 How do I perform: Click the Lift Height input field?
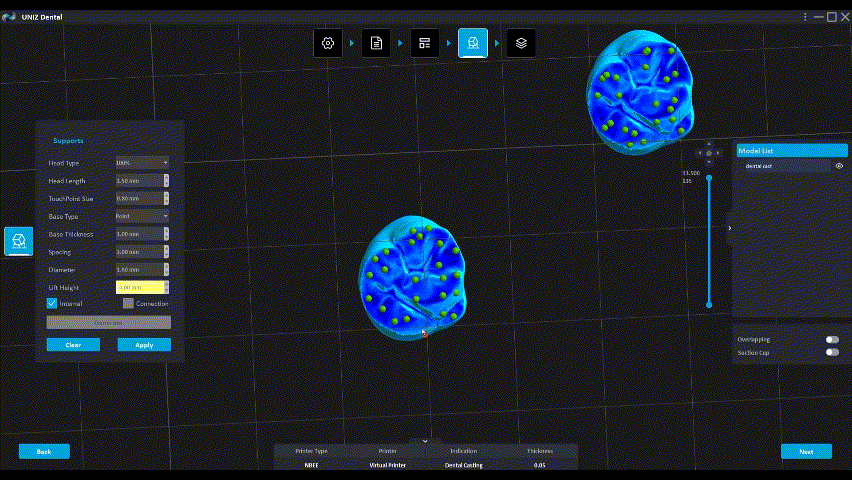(138, 287)
